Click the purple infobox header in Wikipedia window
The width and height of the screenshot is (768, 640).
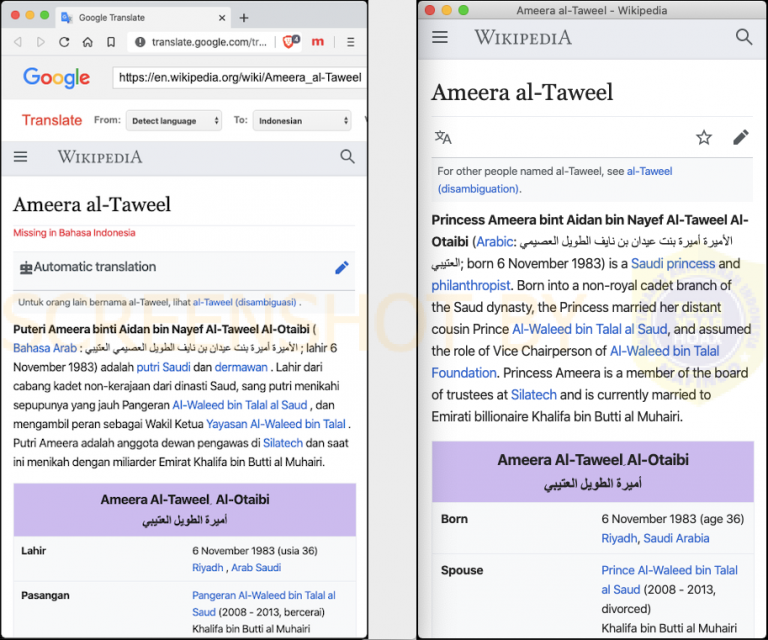593,472
